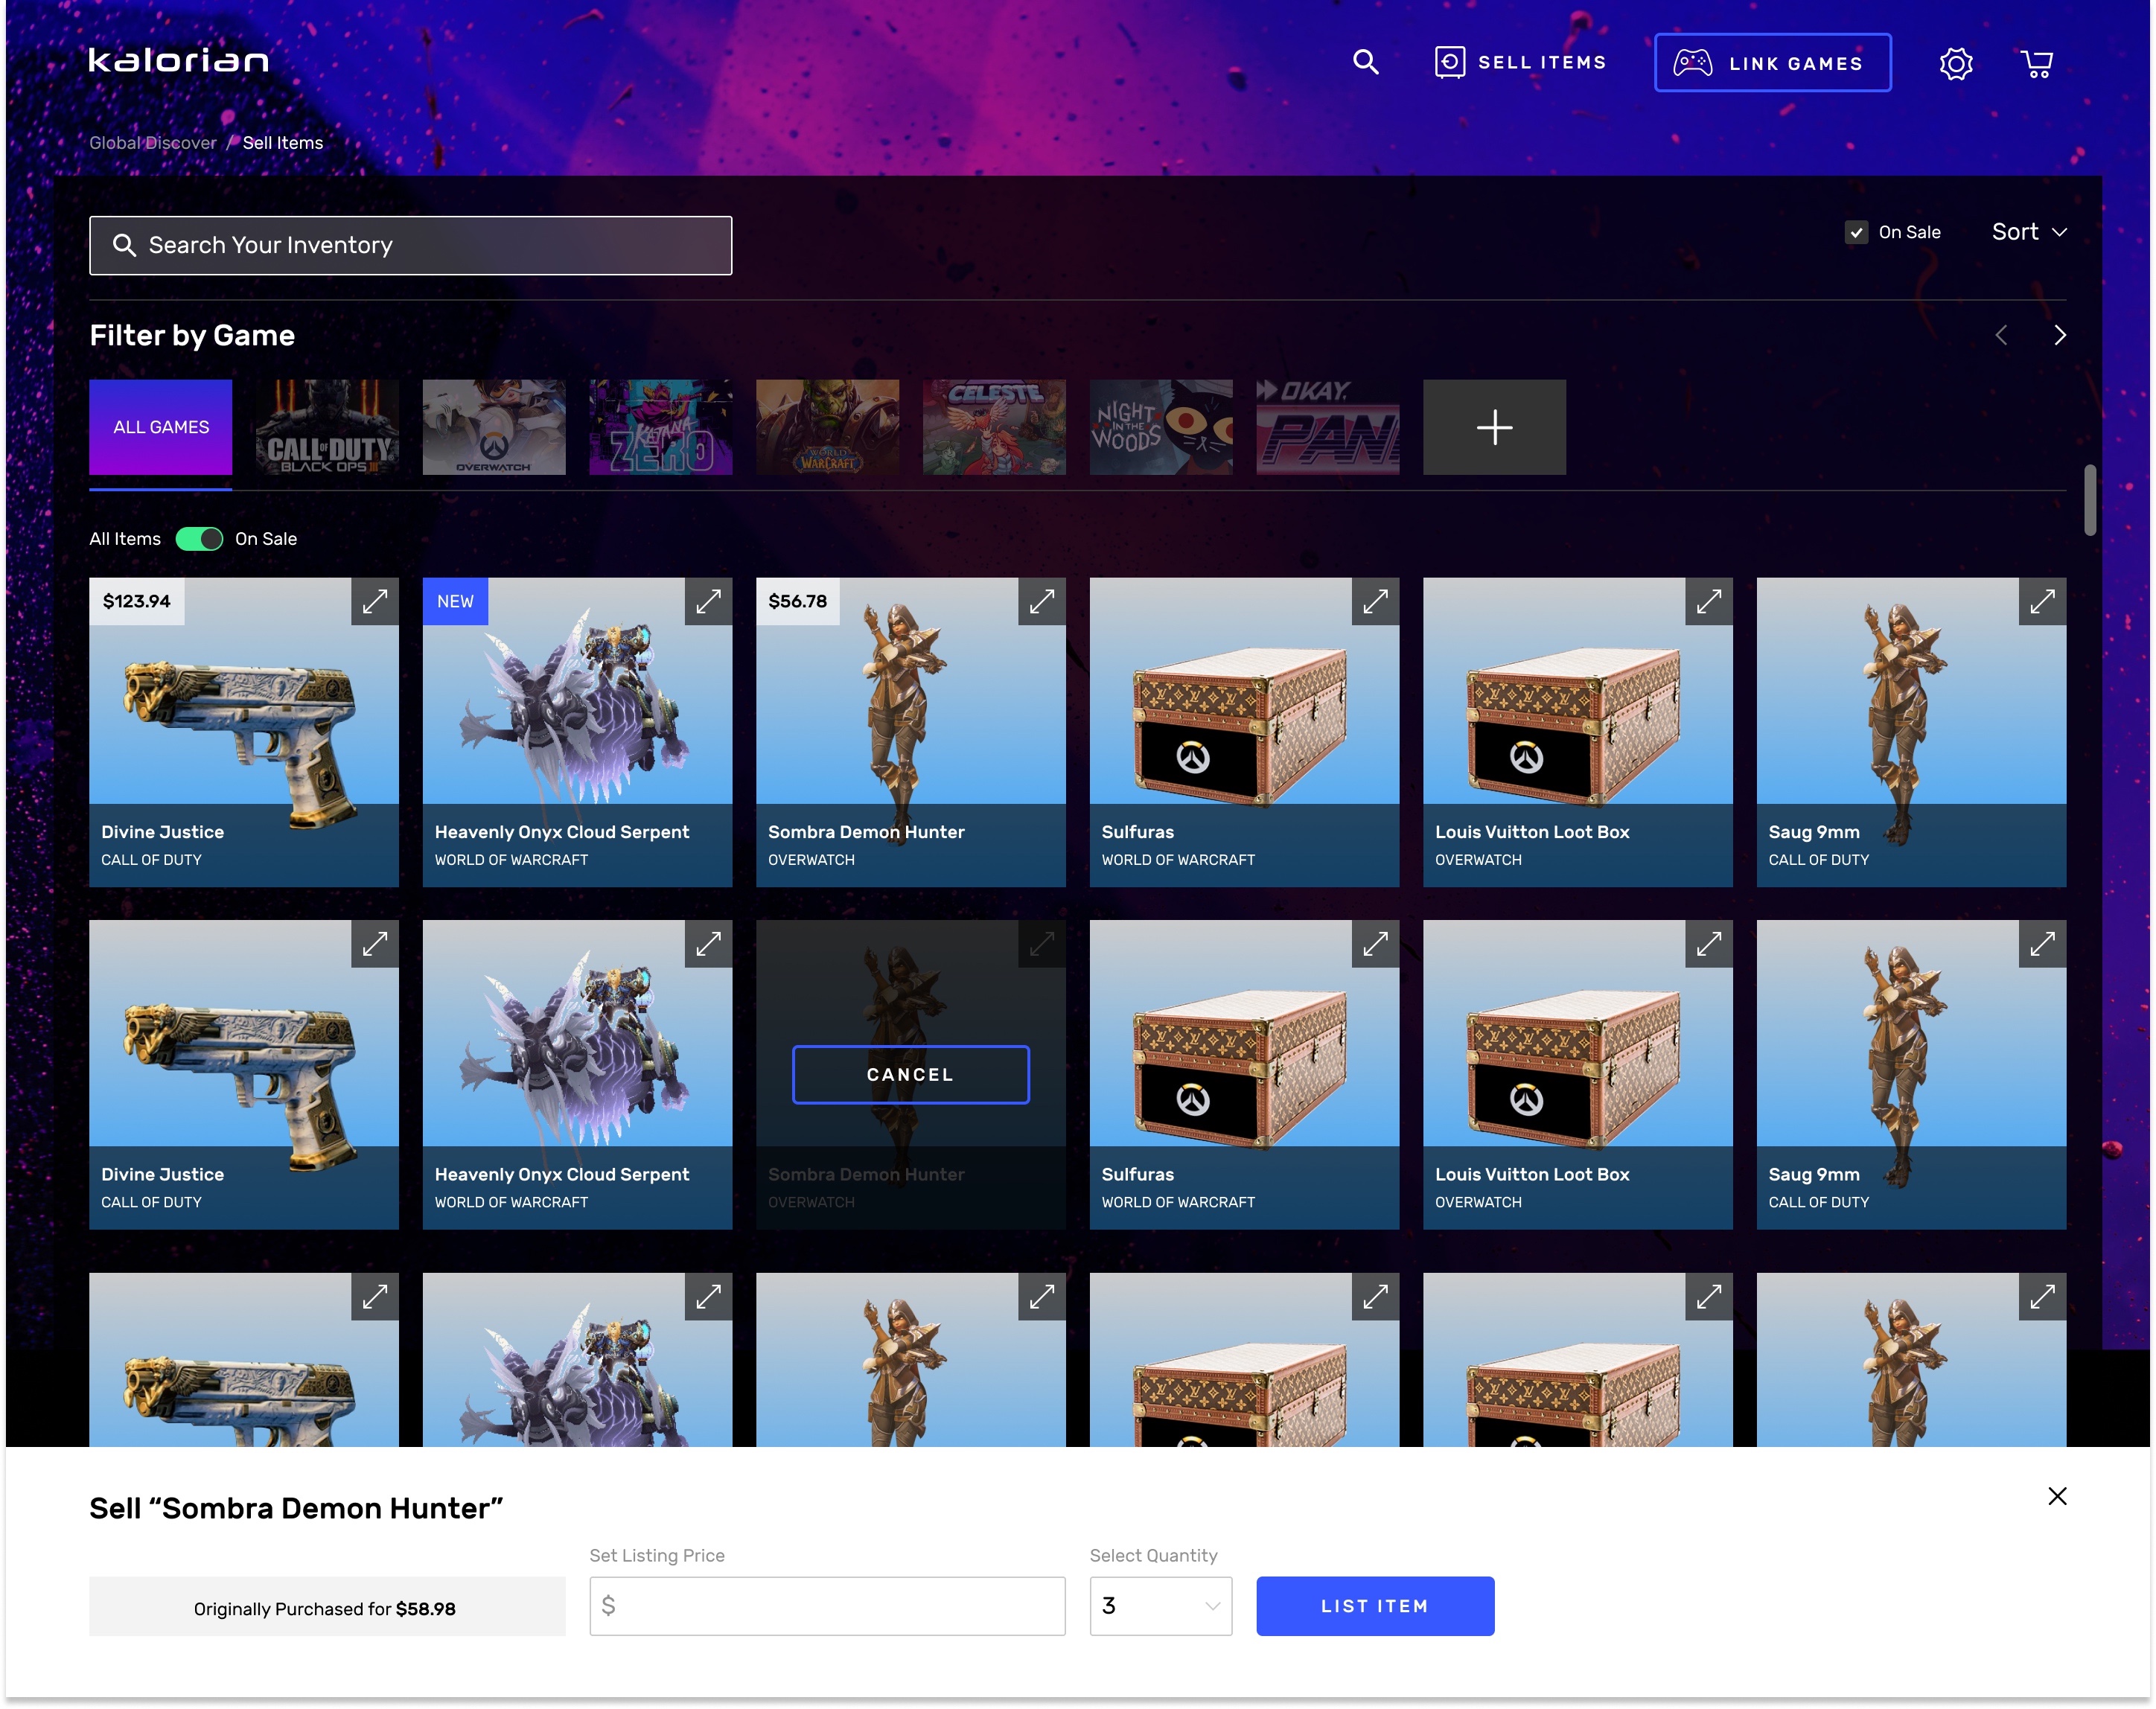The width and height of the screenshot is (2156, 1709).
Task: Open the settings gear
Action: [1954, 63]
